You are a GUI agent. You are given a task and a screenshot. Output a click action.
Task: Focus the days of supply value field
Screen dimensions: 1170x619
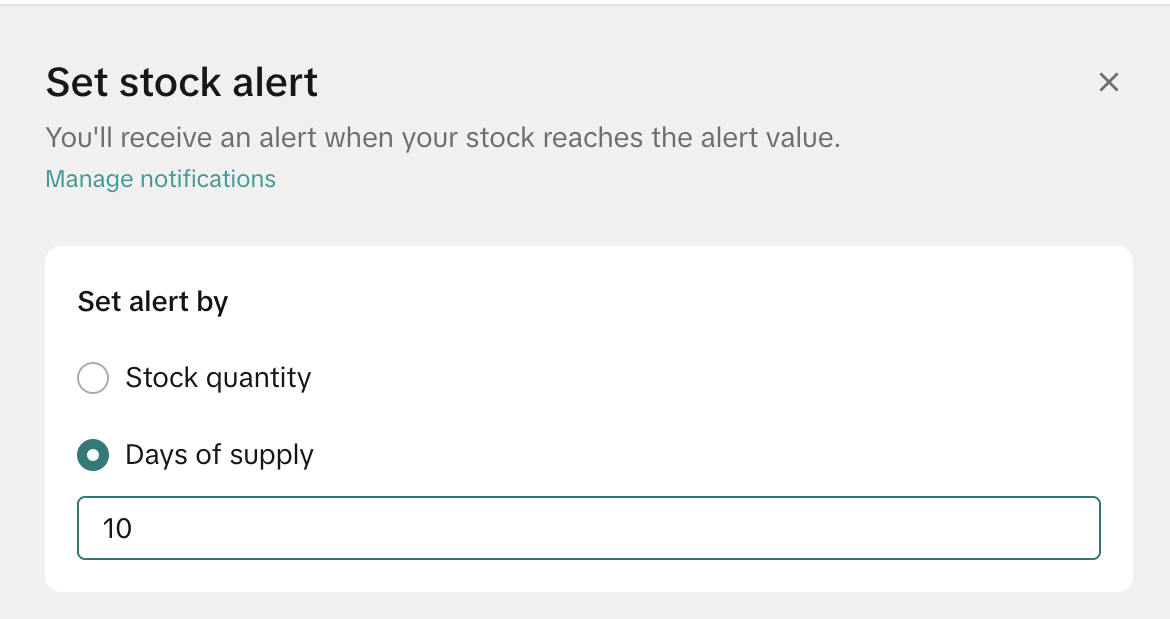(x=588, y=528)
